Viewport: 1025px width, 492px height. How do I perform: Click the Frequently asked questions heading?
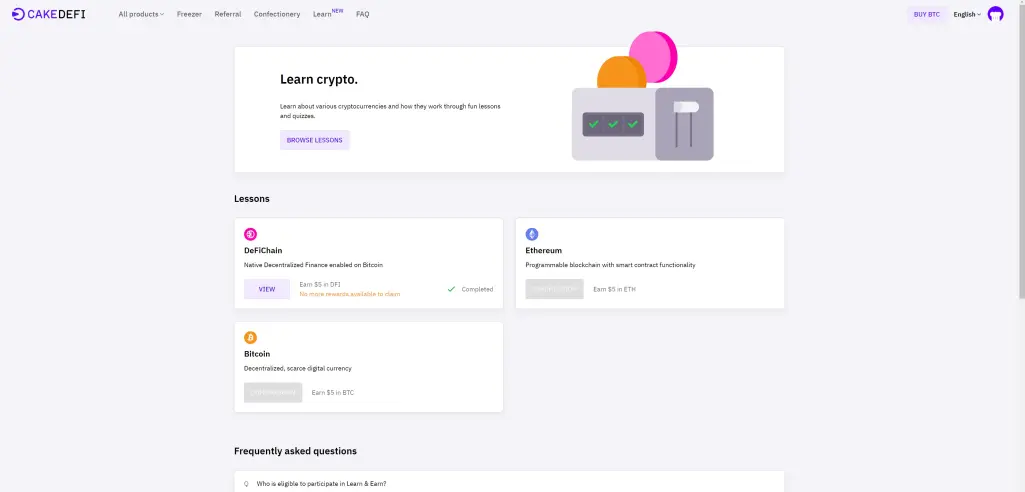pyautogui.click(x=295, y=451)
